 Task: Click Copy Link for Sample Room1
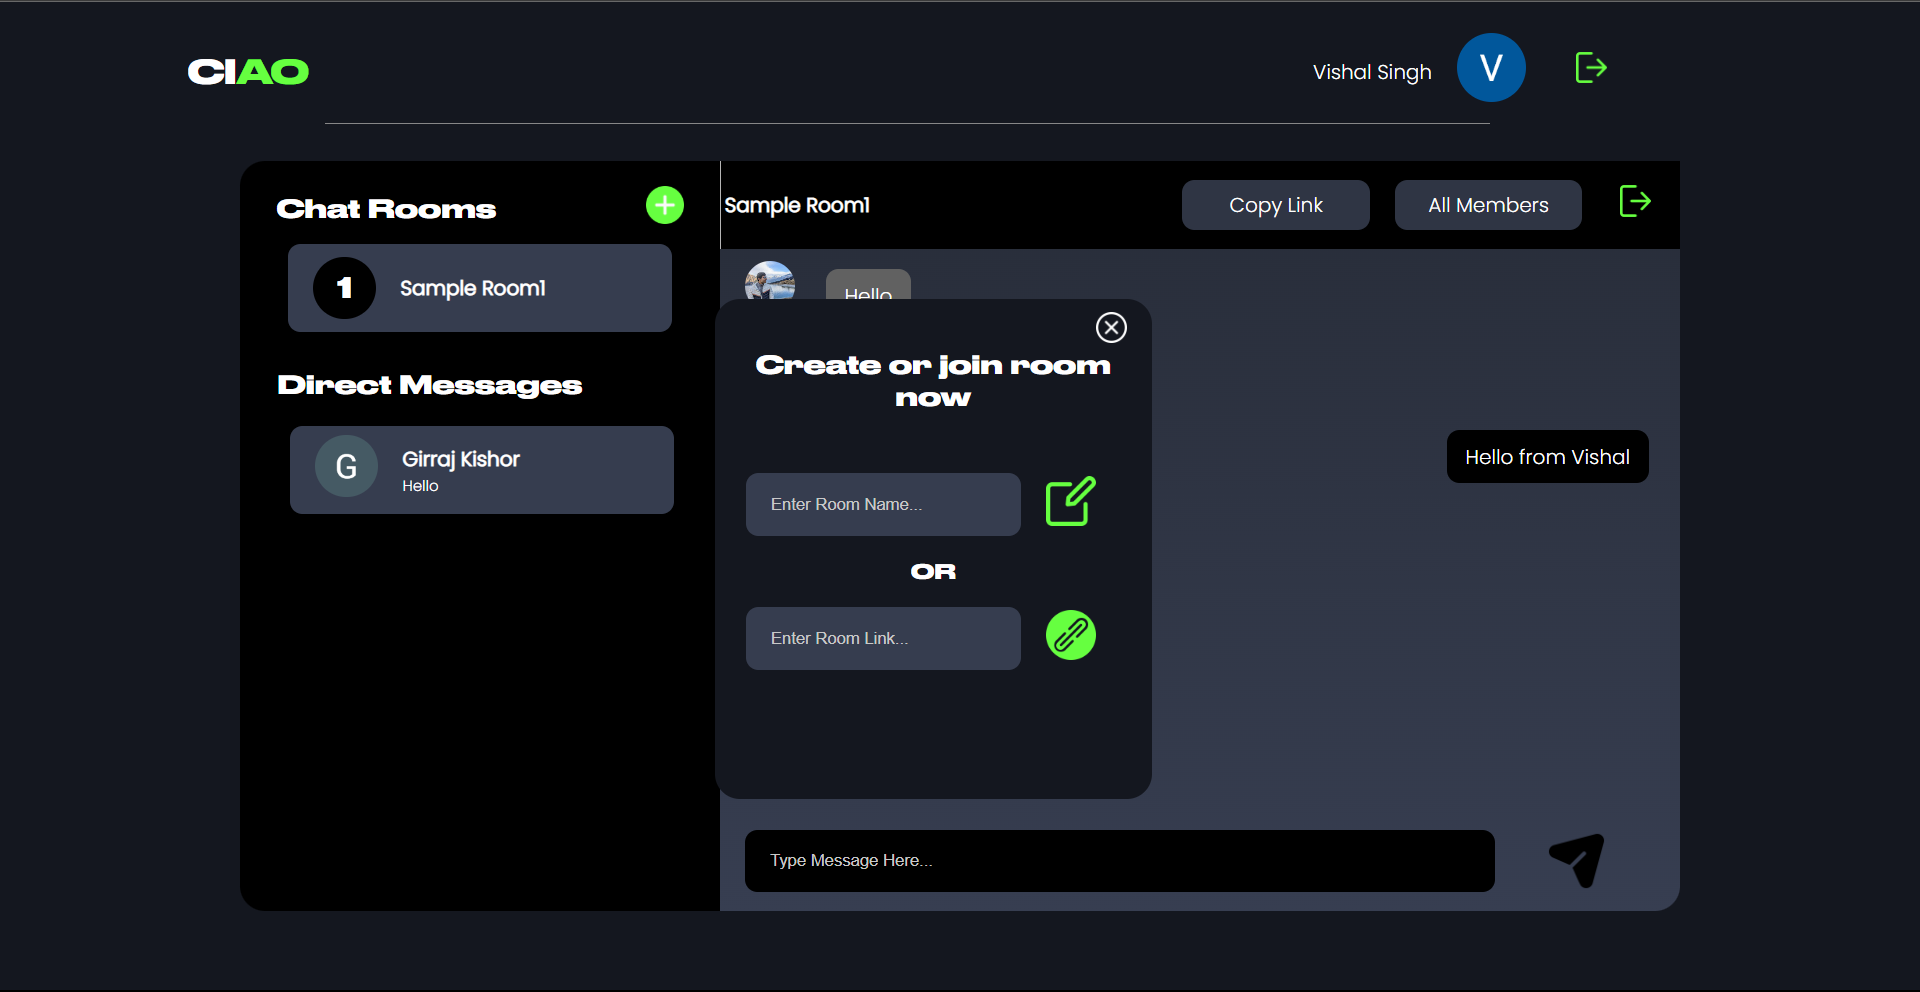tap(1275, 205)
